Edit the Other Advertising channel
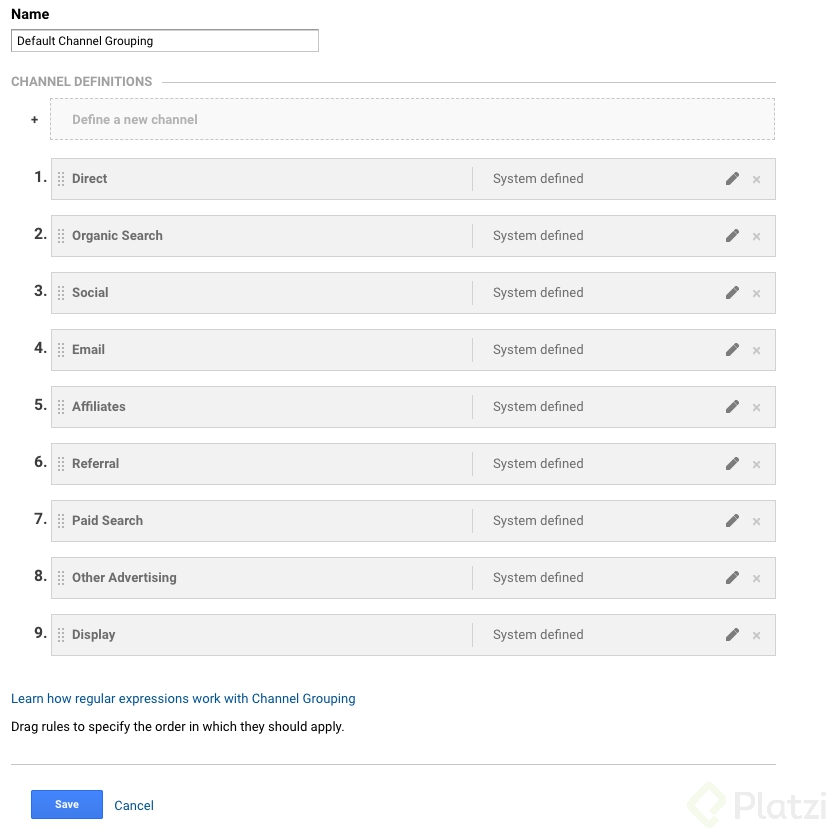Image resolution: width=835 pixels, height=837 pixels. click(x=732, y=578)
